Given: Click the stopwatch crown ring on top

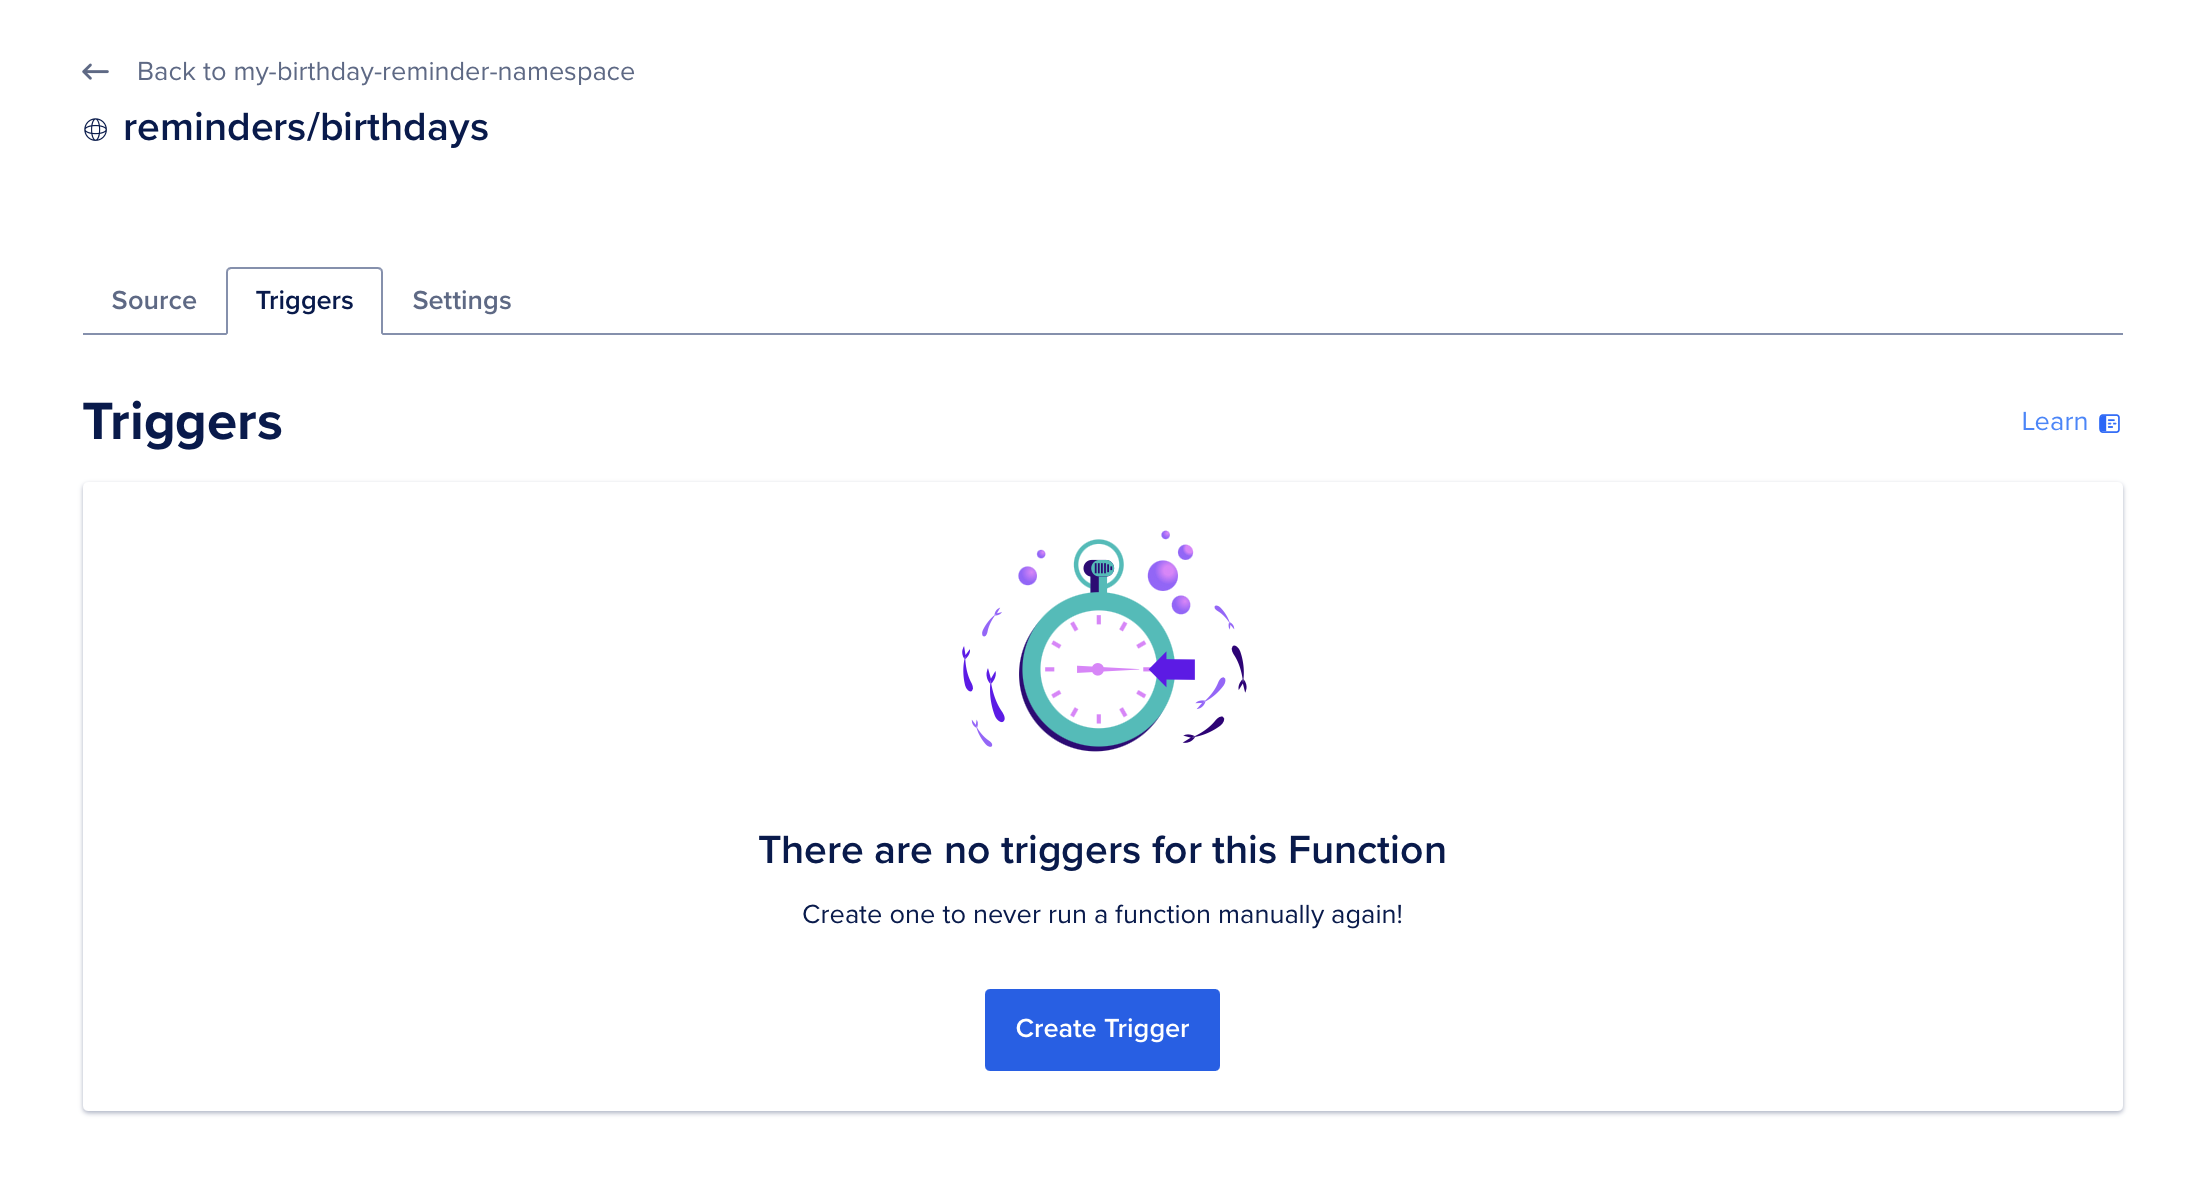Looking at the screenshot, I should coord(1098,565).
